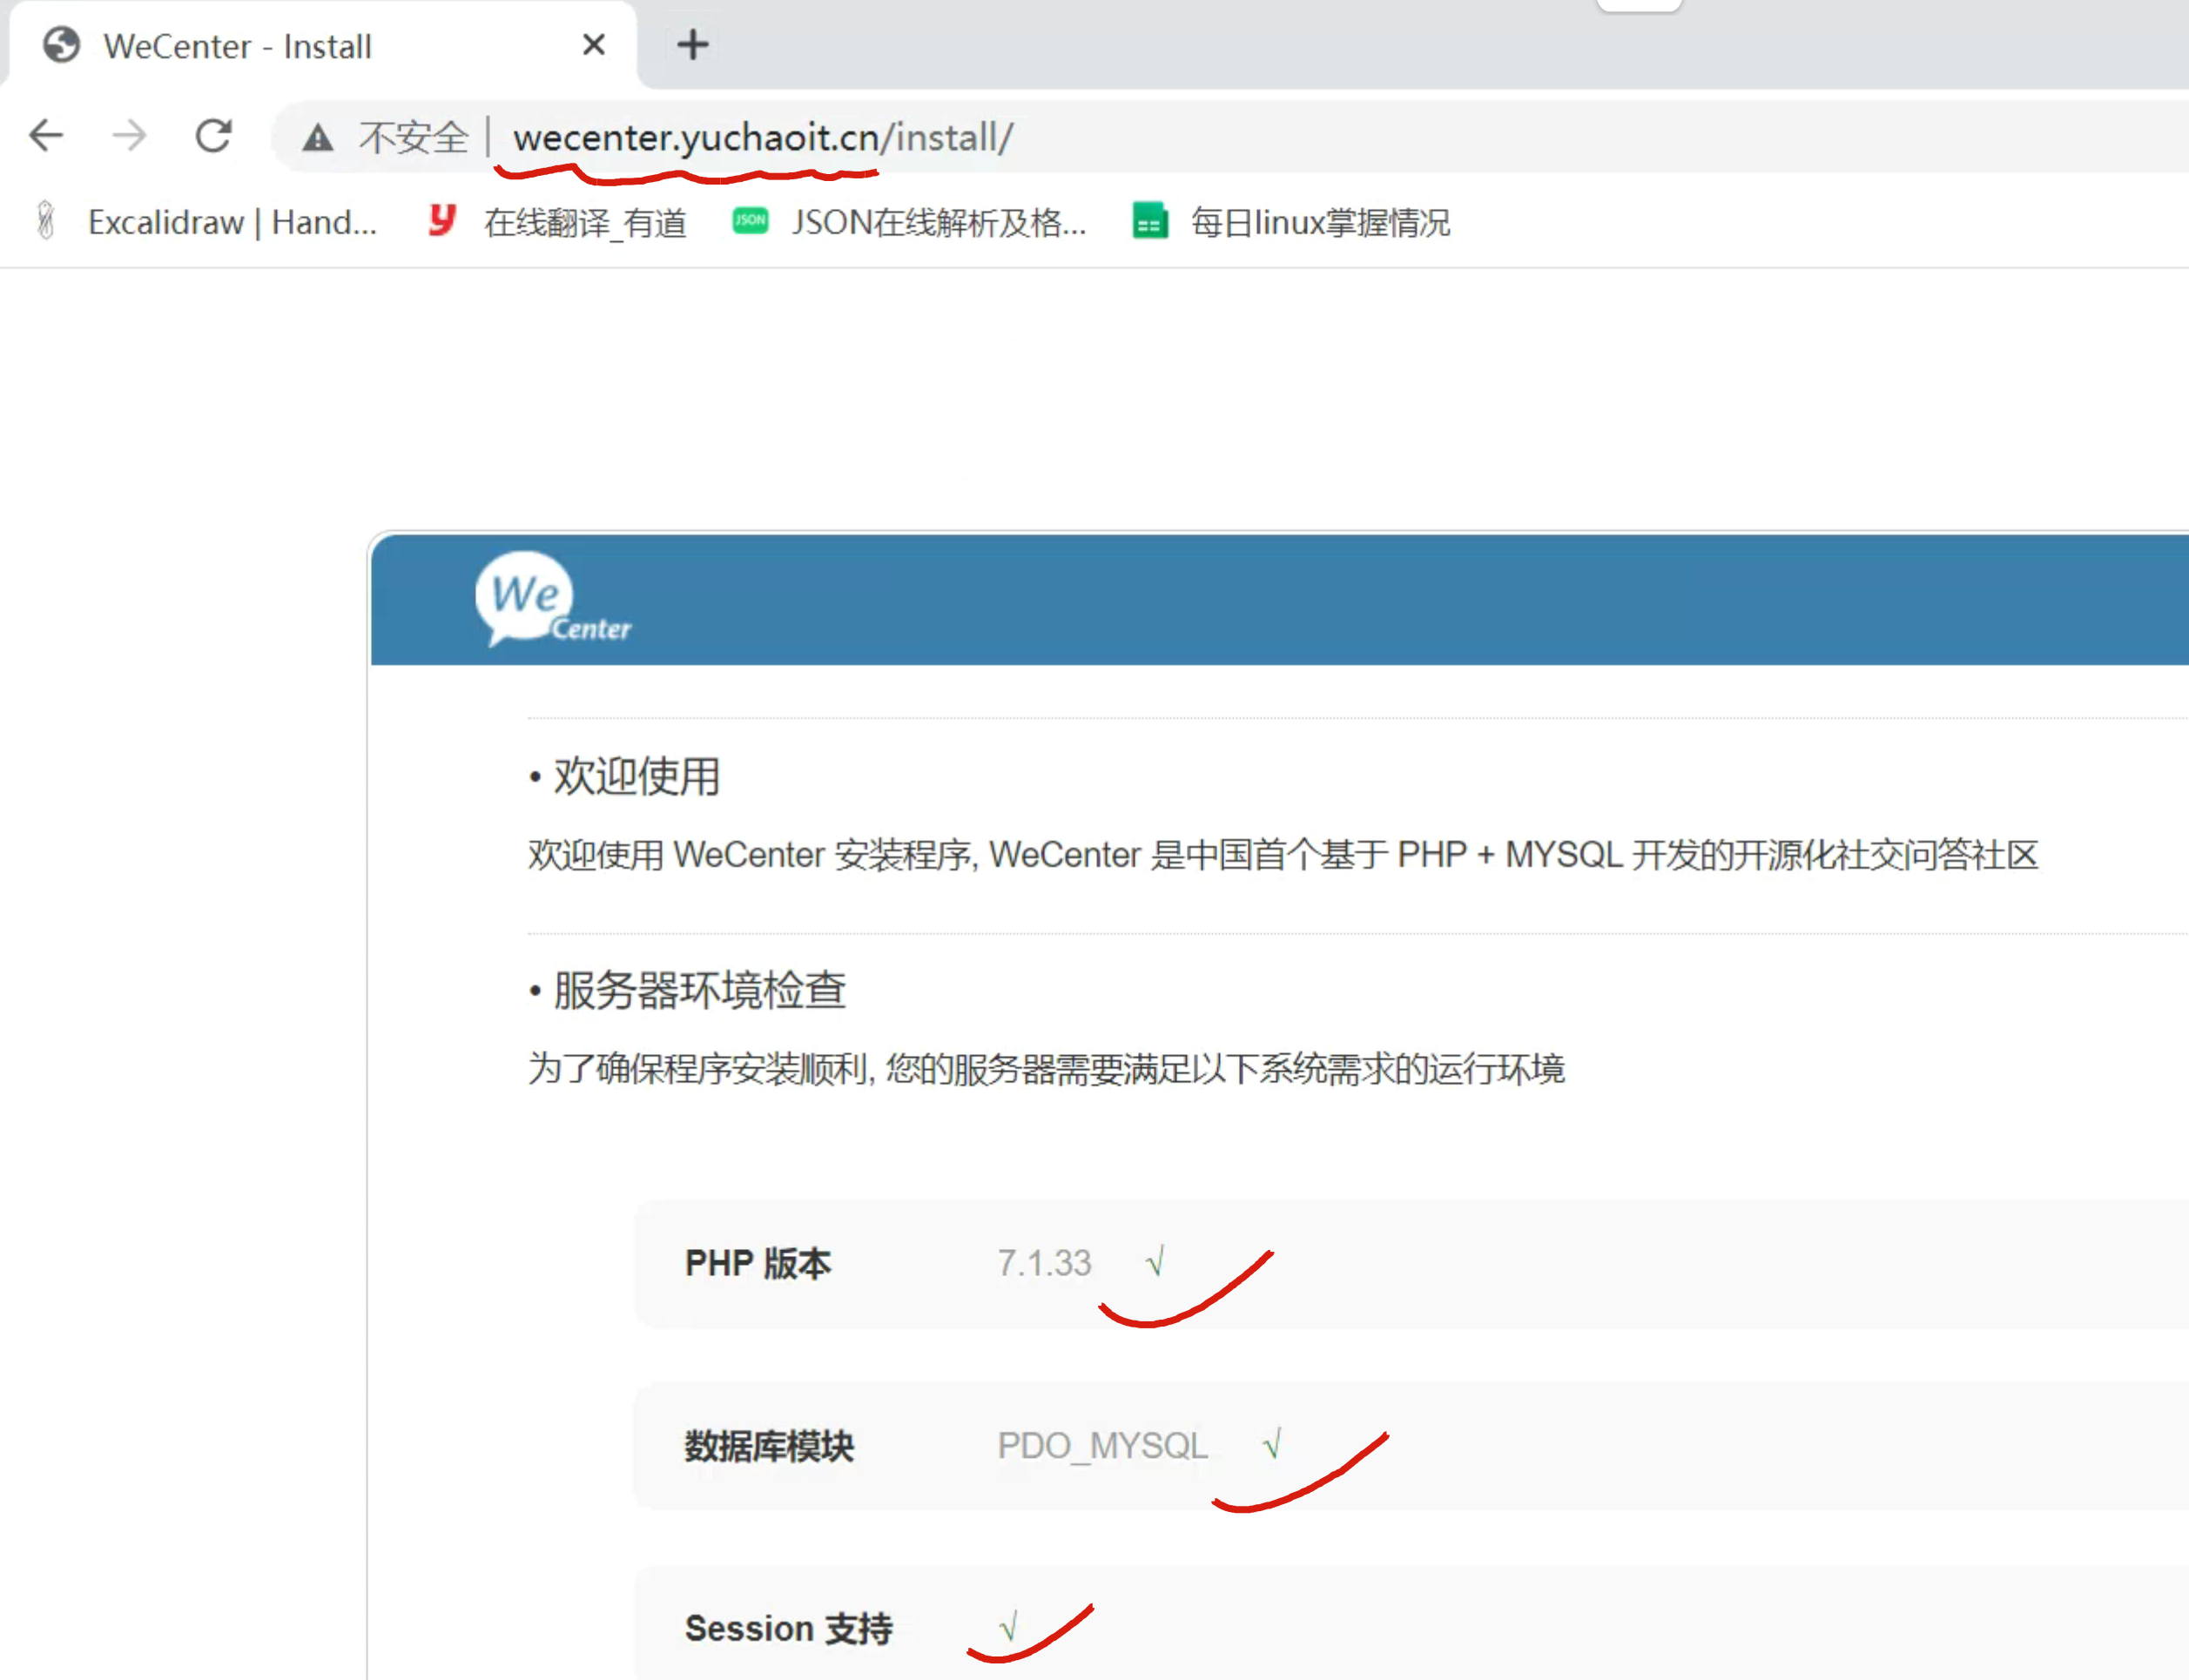Click the wecenter.yuchaoit.cn address bar
2189x1680 pixels.
(x=762, y=137)
